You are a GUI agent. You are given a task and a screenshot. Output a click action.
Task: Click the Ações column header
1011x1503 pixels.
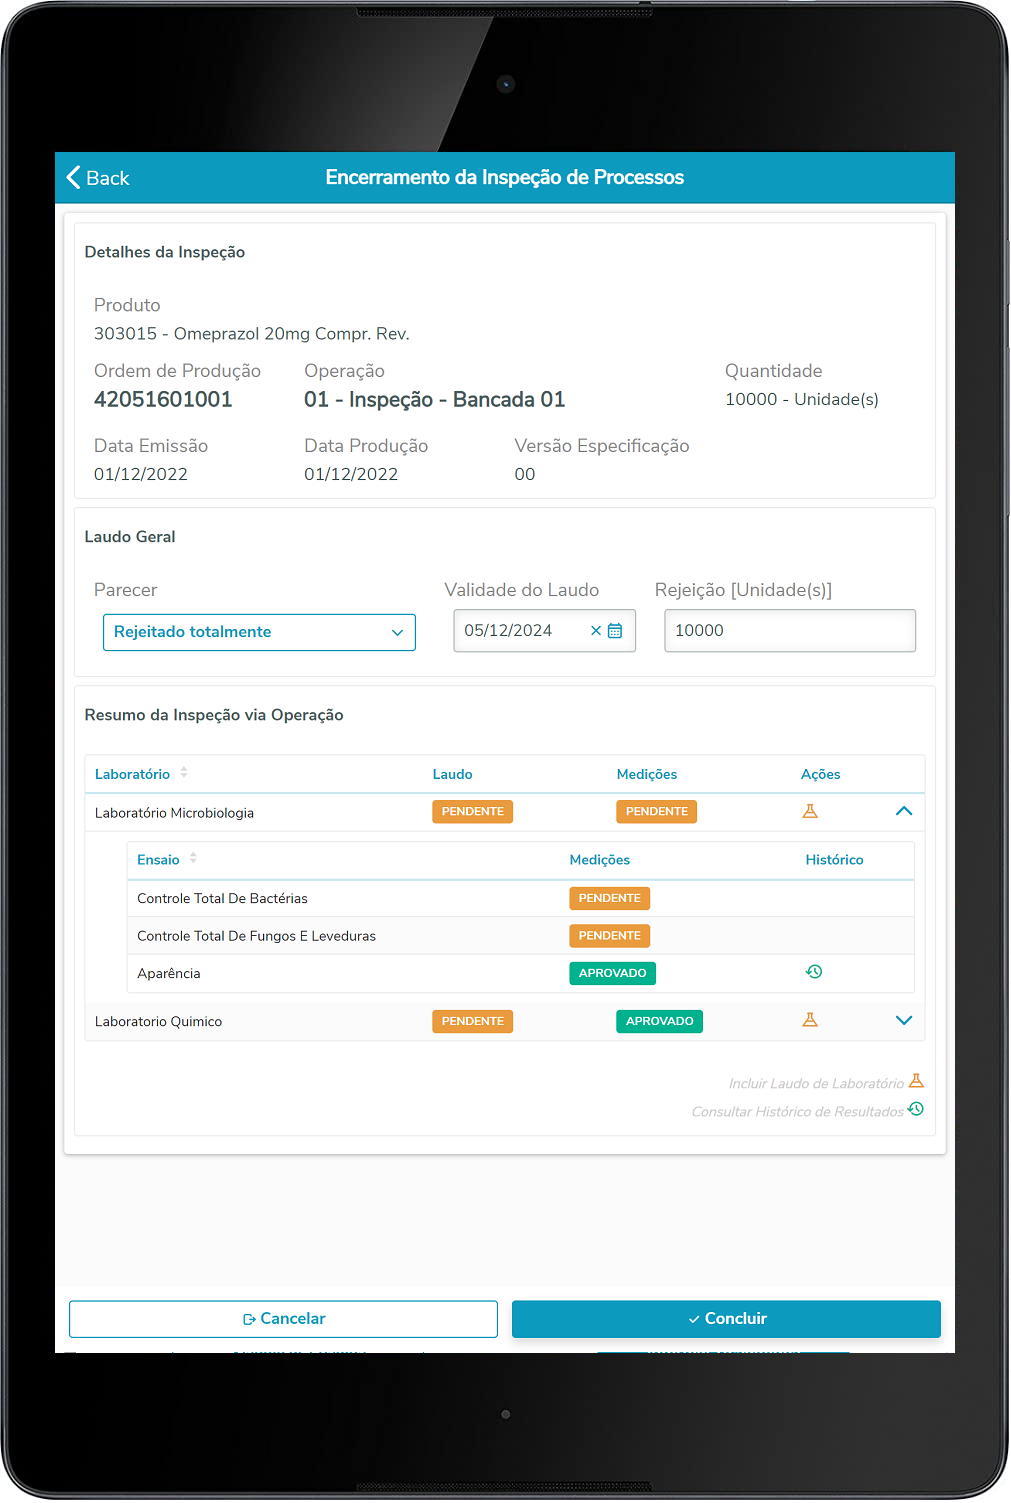tap(821, 774)
